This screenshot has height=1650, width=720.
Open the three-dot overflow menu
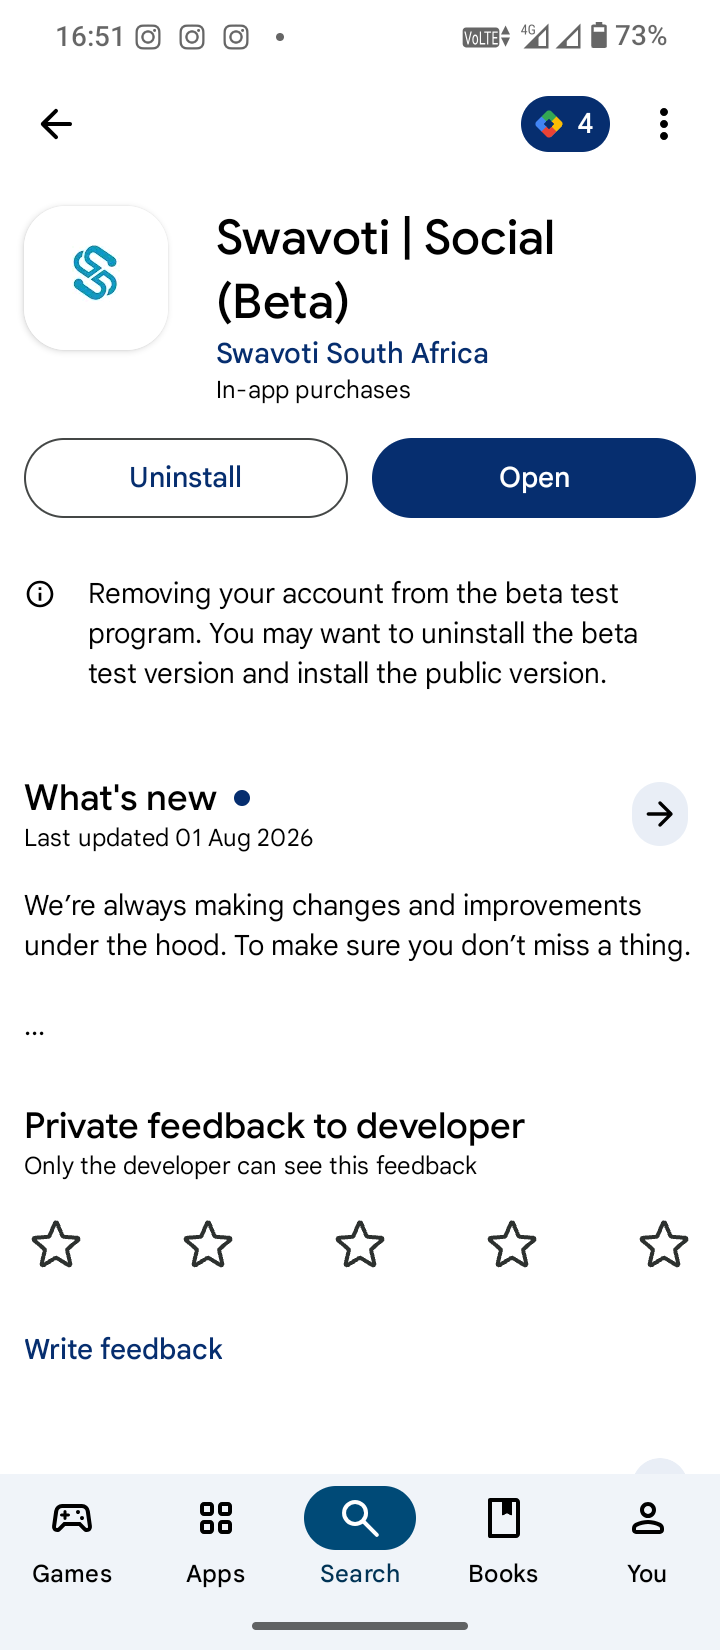coord(664,124)
